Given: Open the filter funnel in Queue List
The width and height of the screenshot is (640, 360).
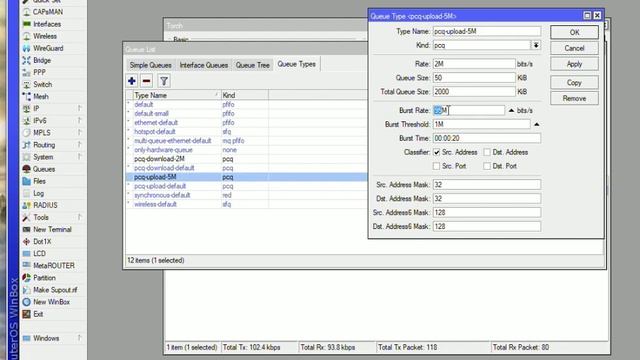Looking at the screenshot, I should point(164,81).
